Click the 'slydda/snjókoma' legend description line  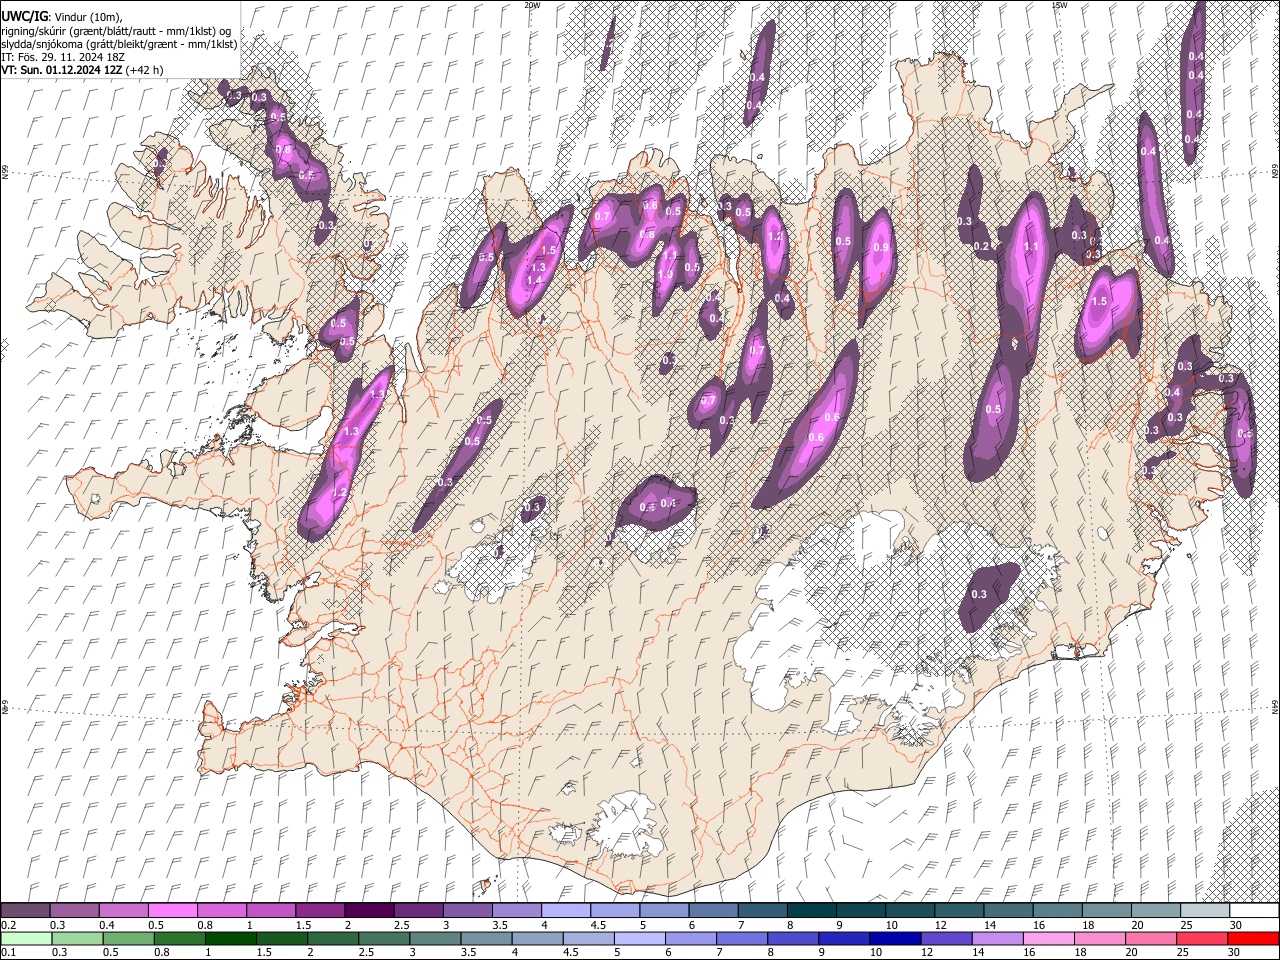[119, 44]
